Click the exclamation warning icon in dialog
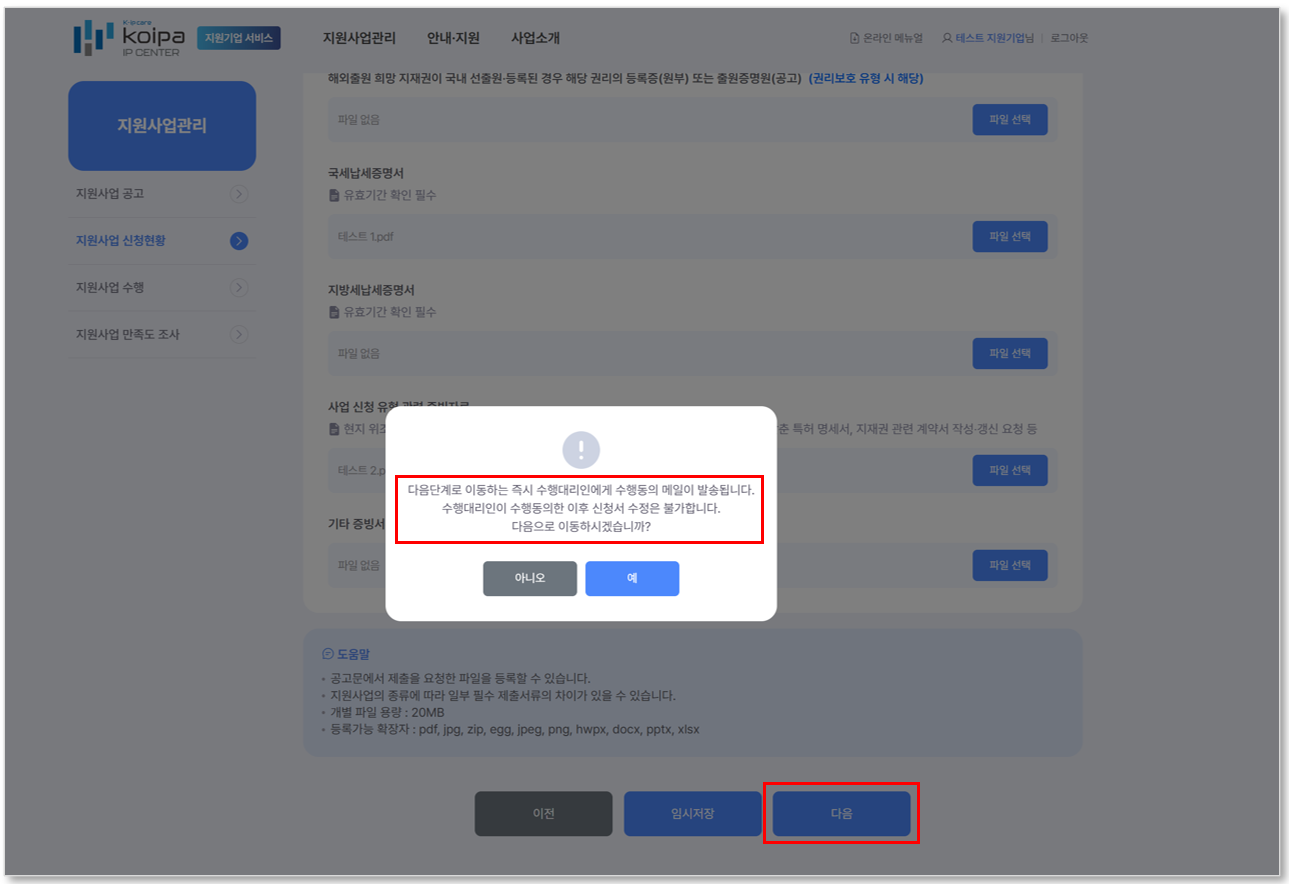 [581, 449]
